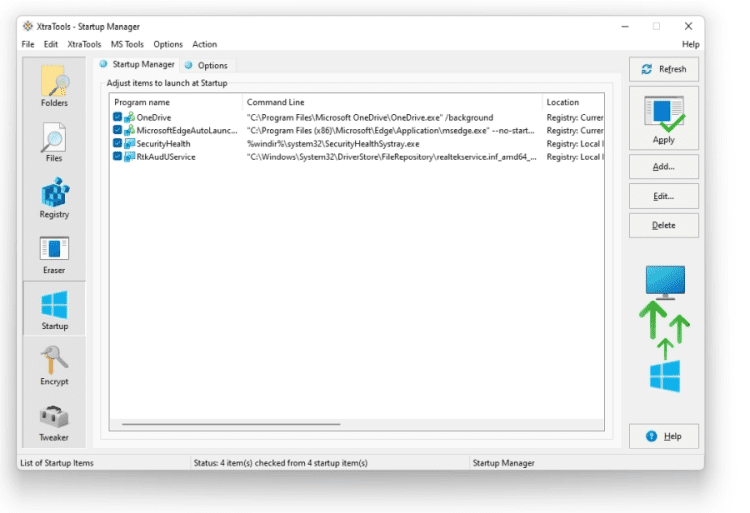
Task: Click the SecurityHealthSystray.exe command line
Action: [333, 143]
